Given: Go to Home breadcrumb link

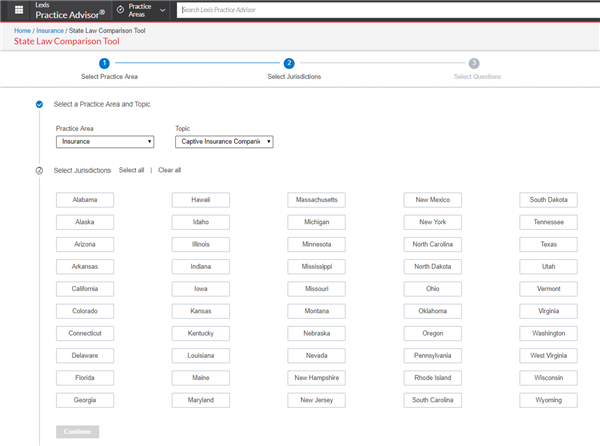Looking at the screenshot, I should [x=22, y=31].
